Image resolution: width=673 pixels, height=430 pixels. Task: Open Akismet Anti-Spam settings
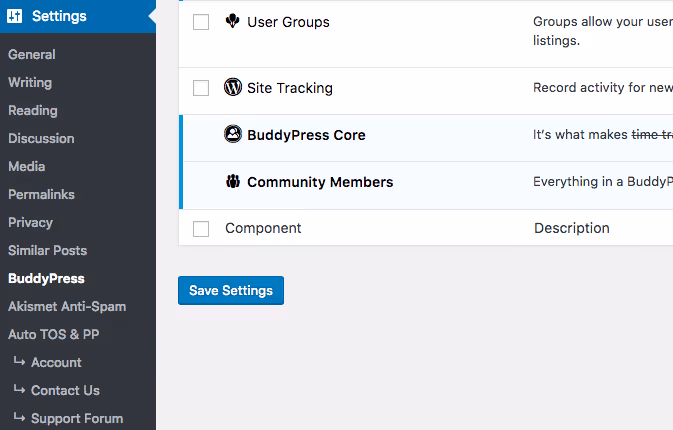[x=67, y=306]
